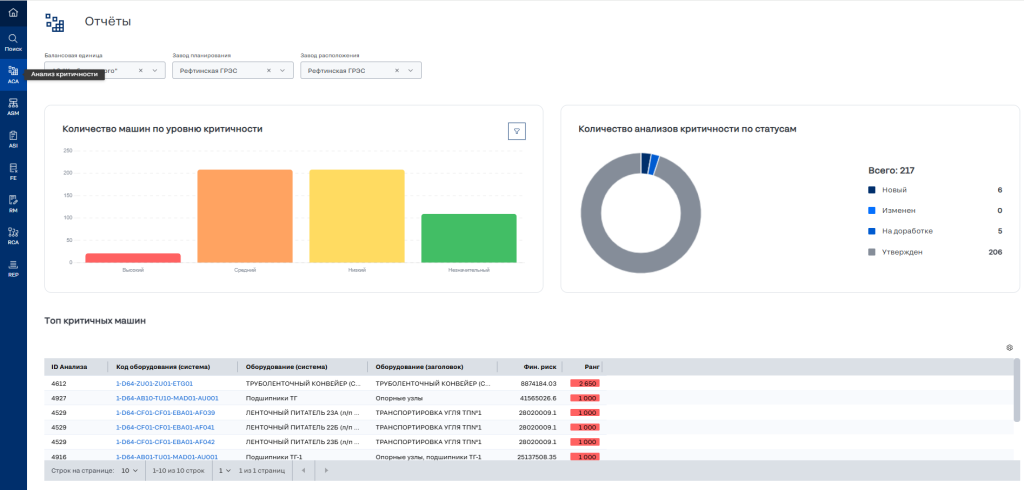This screenshot has height=490, width=1024.
Task: Go to the ASM sidebar module
Action: (13, 106)
